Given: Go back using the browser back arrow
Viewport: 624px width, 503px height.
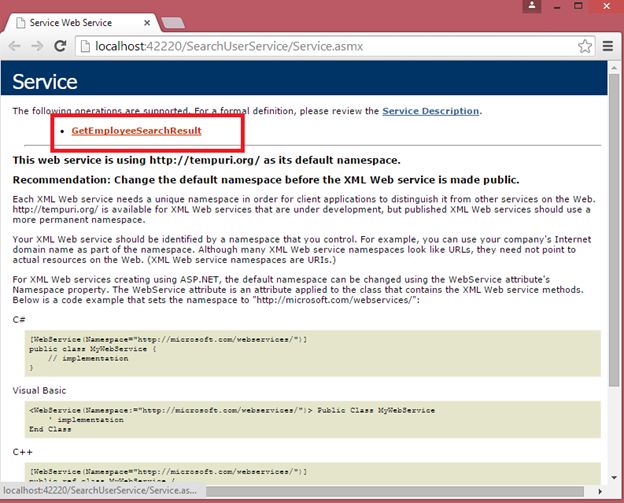Looking at the screenshot, I should [14, 46].
